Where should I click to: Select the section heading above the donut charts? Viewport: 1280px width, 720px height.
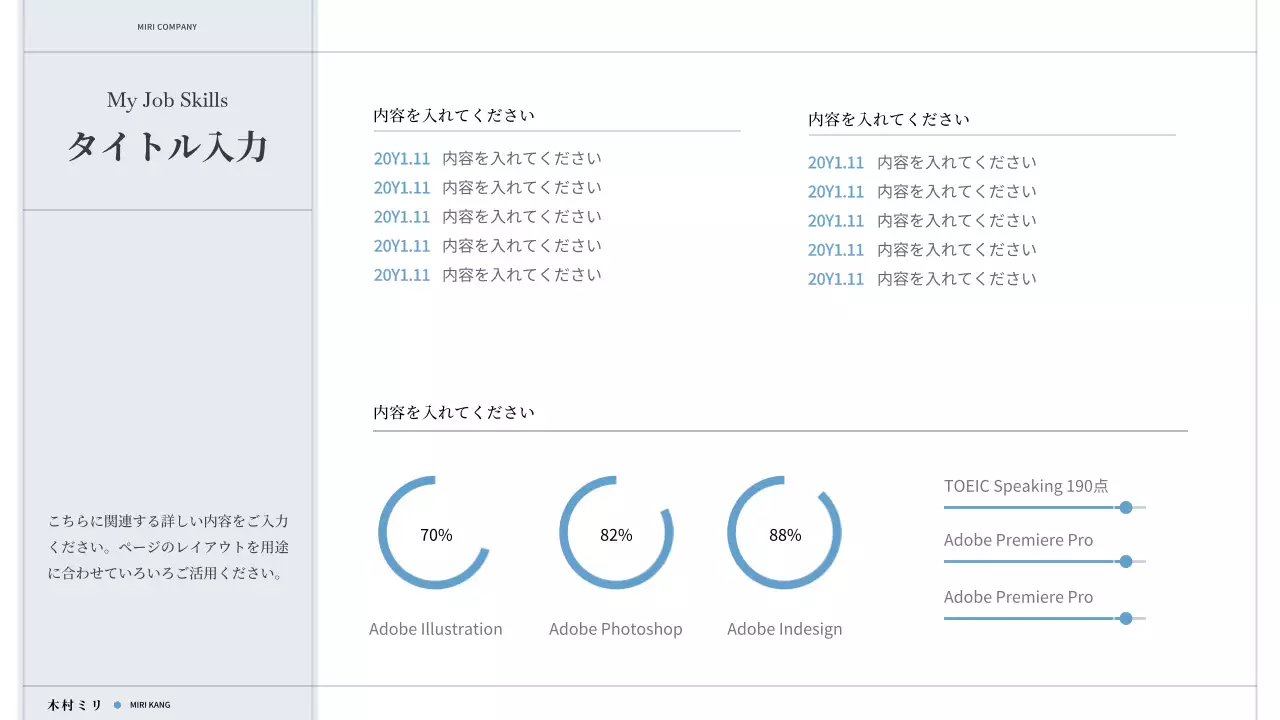[x=454, y=412]
